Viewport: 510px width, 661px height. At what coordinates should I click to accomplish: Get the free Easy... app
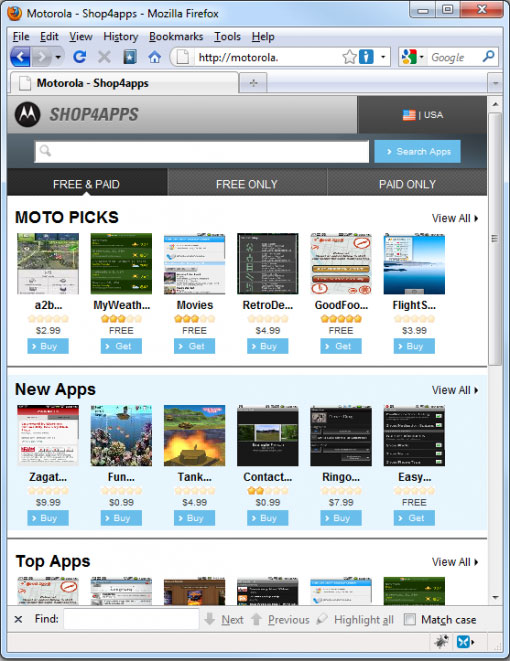[414, 518]
